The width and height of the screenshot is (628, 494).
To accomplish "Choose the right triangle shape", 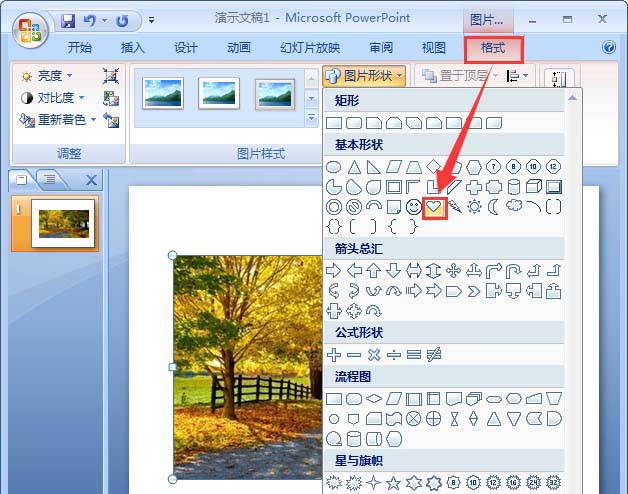I will click(x=374, y=167).
